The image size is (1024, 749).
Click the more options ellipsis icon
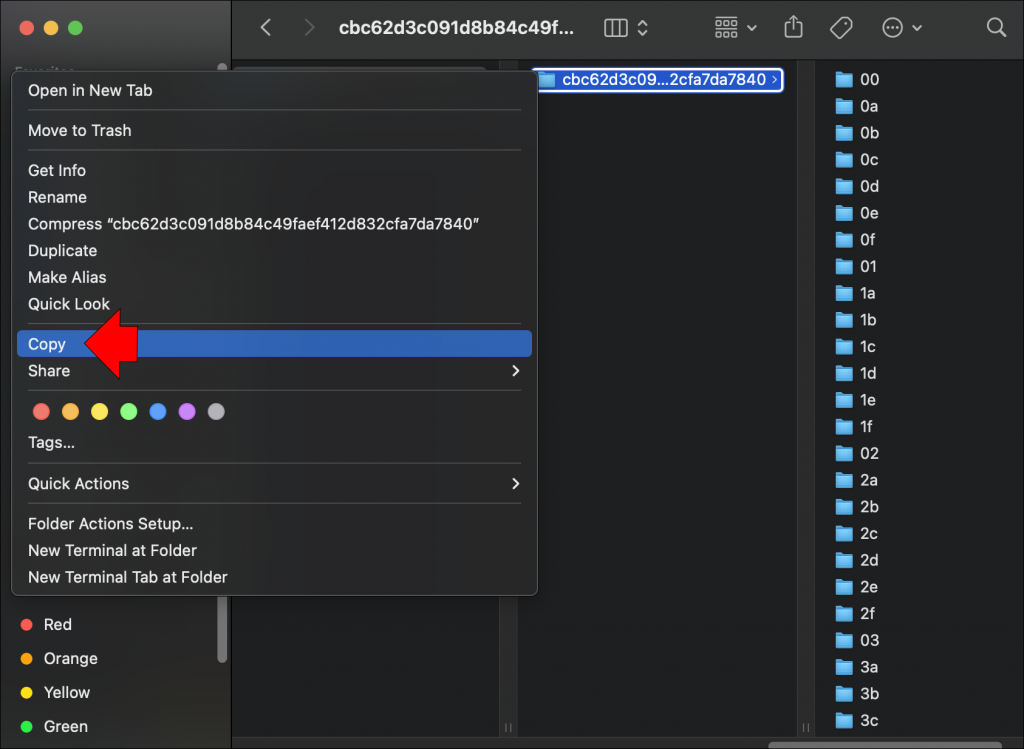[x=895, y=28]
